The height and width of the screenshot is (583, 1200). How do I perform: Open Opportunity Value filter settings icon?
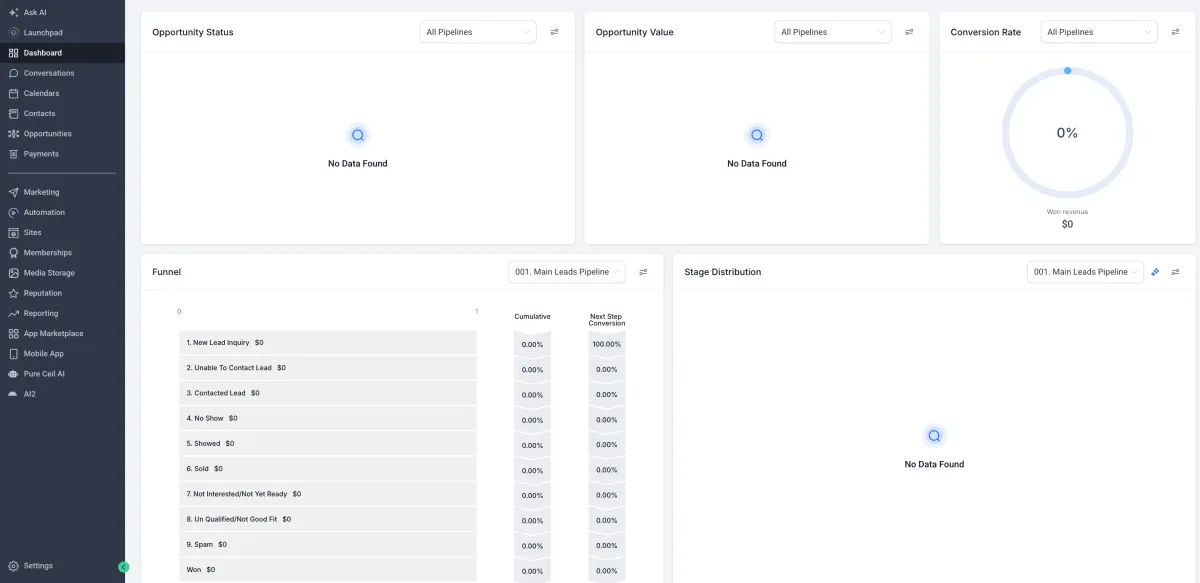tap(909, 32)
